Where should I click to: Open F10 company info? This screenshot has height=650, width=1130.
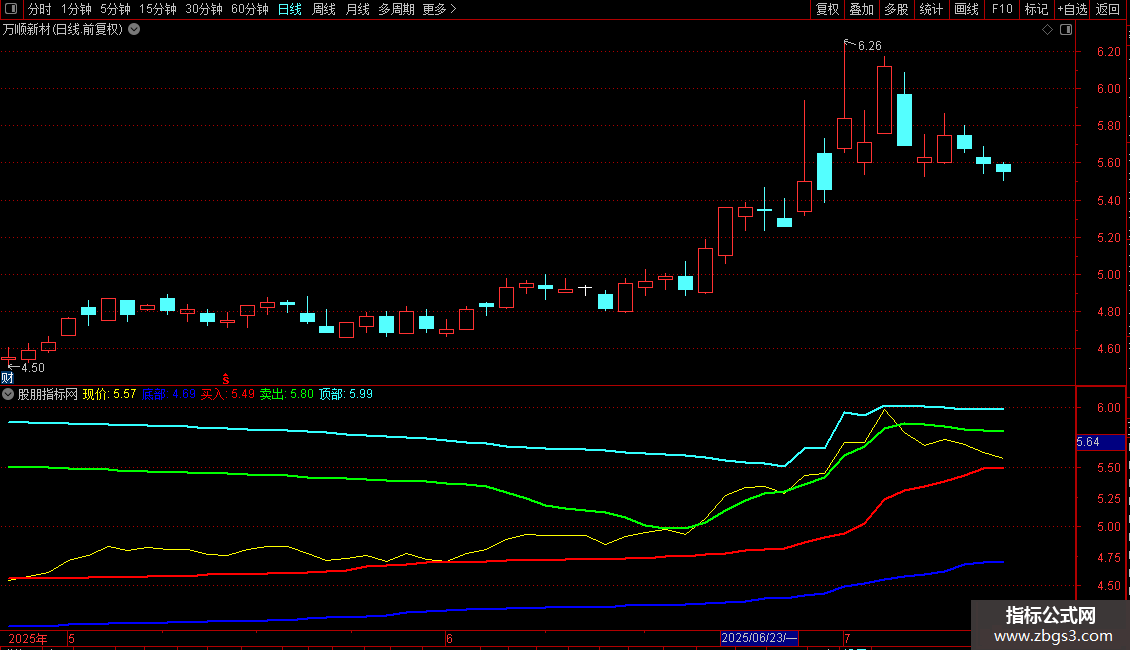(1002, 9)
